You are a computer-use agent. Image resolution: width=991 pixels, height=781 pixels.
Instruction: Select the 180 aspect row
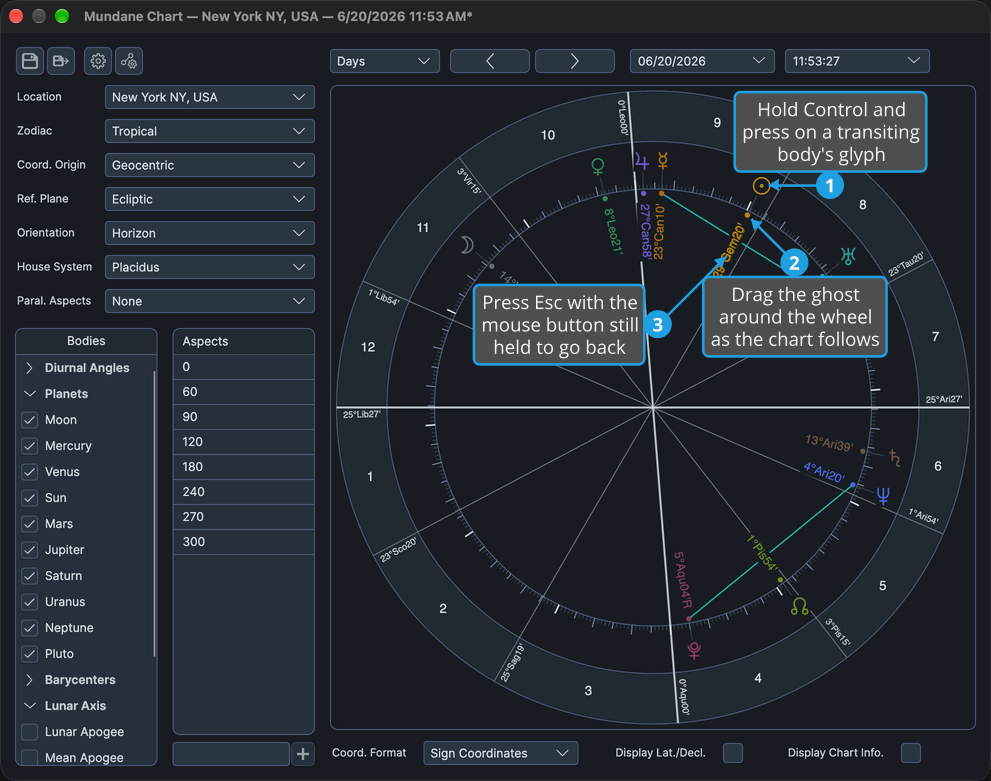point(243,467)
